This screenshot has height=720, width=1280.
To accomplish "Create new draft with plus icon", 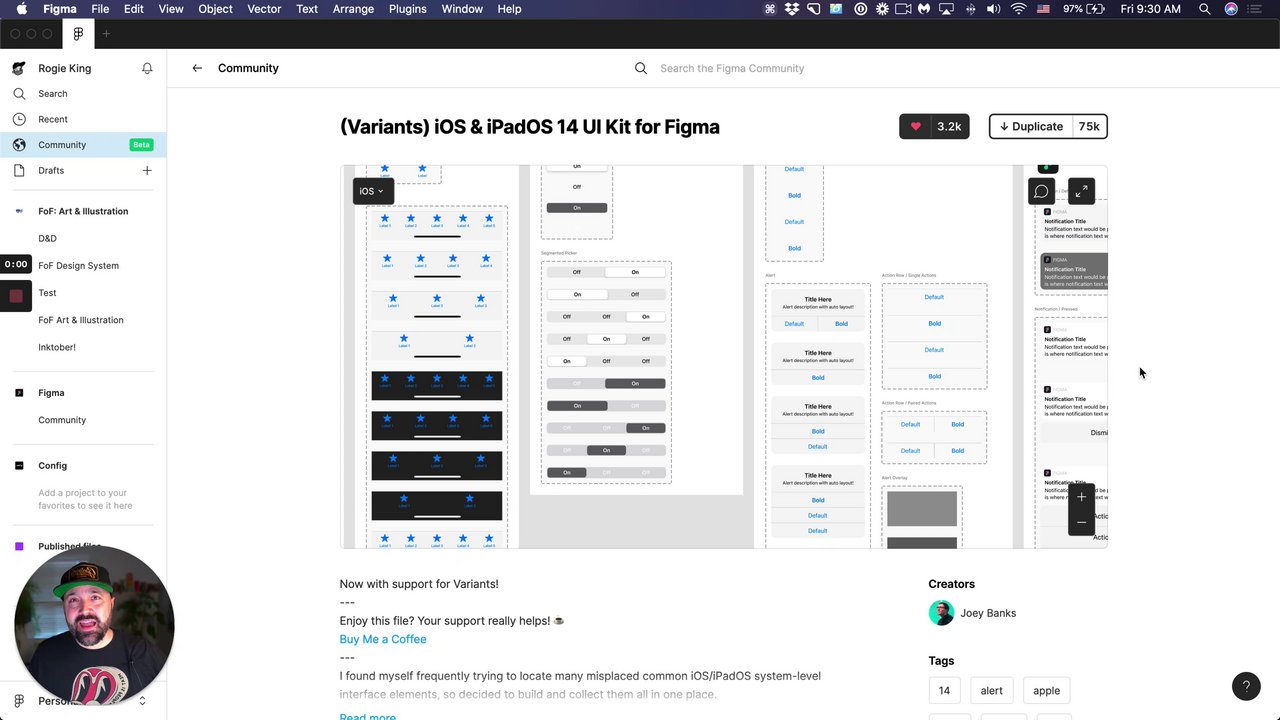I will click(147, 171).
